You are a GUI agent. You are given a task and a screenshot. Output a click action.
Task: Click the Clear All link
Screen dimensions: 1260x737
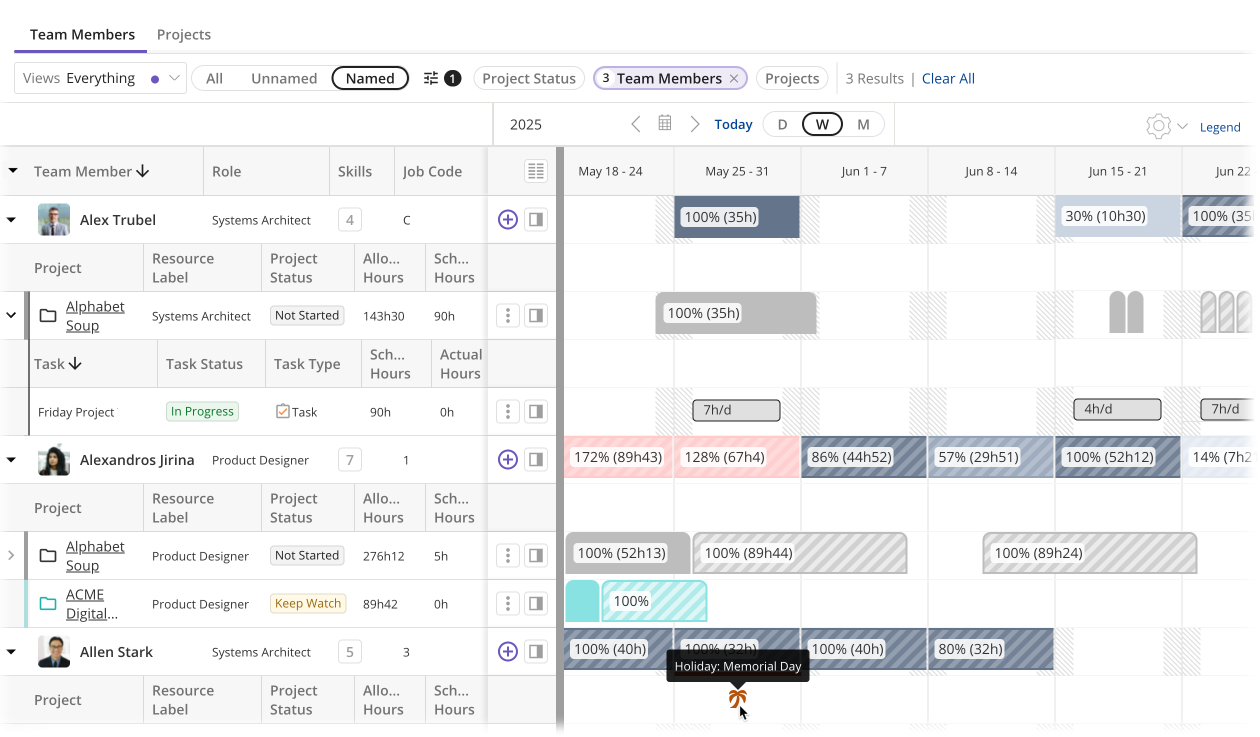pos(948,78)
